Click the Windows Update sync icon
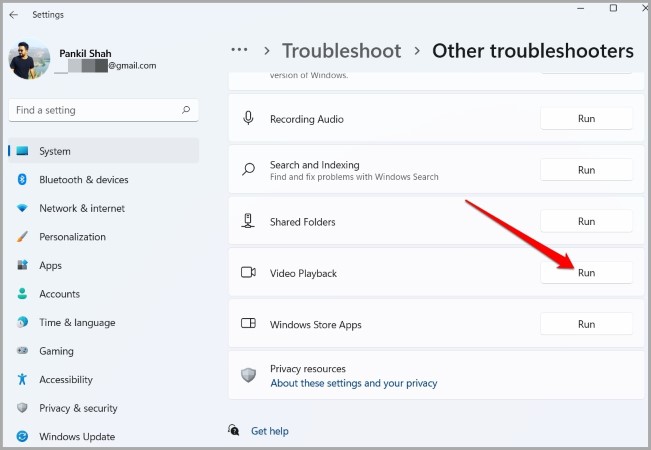651x450 pixels. click(22, 436)
